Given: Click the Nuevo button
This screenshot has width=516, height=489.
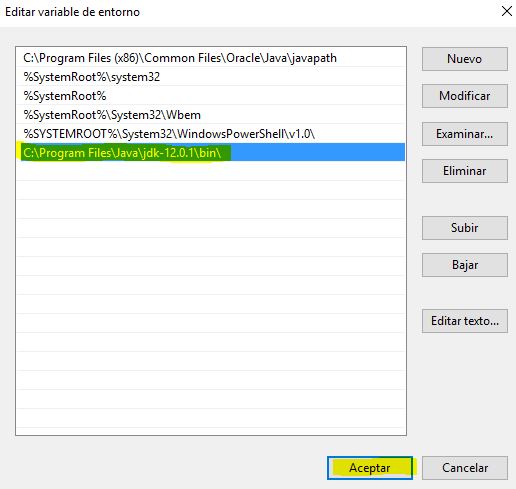Looking at the screenshot, I should pyautogui.click(x=465, y=59).
